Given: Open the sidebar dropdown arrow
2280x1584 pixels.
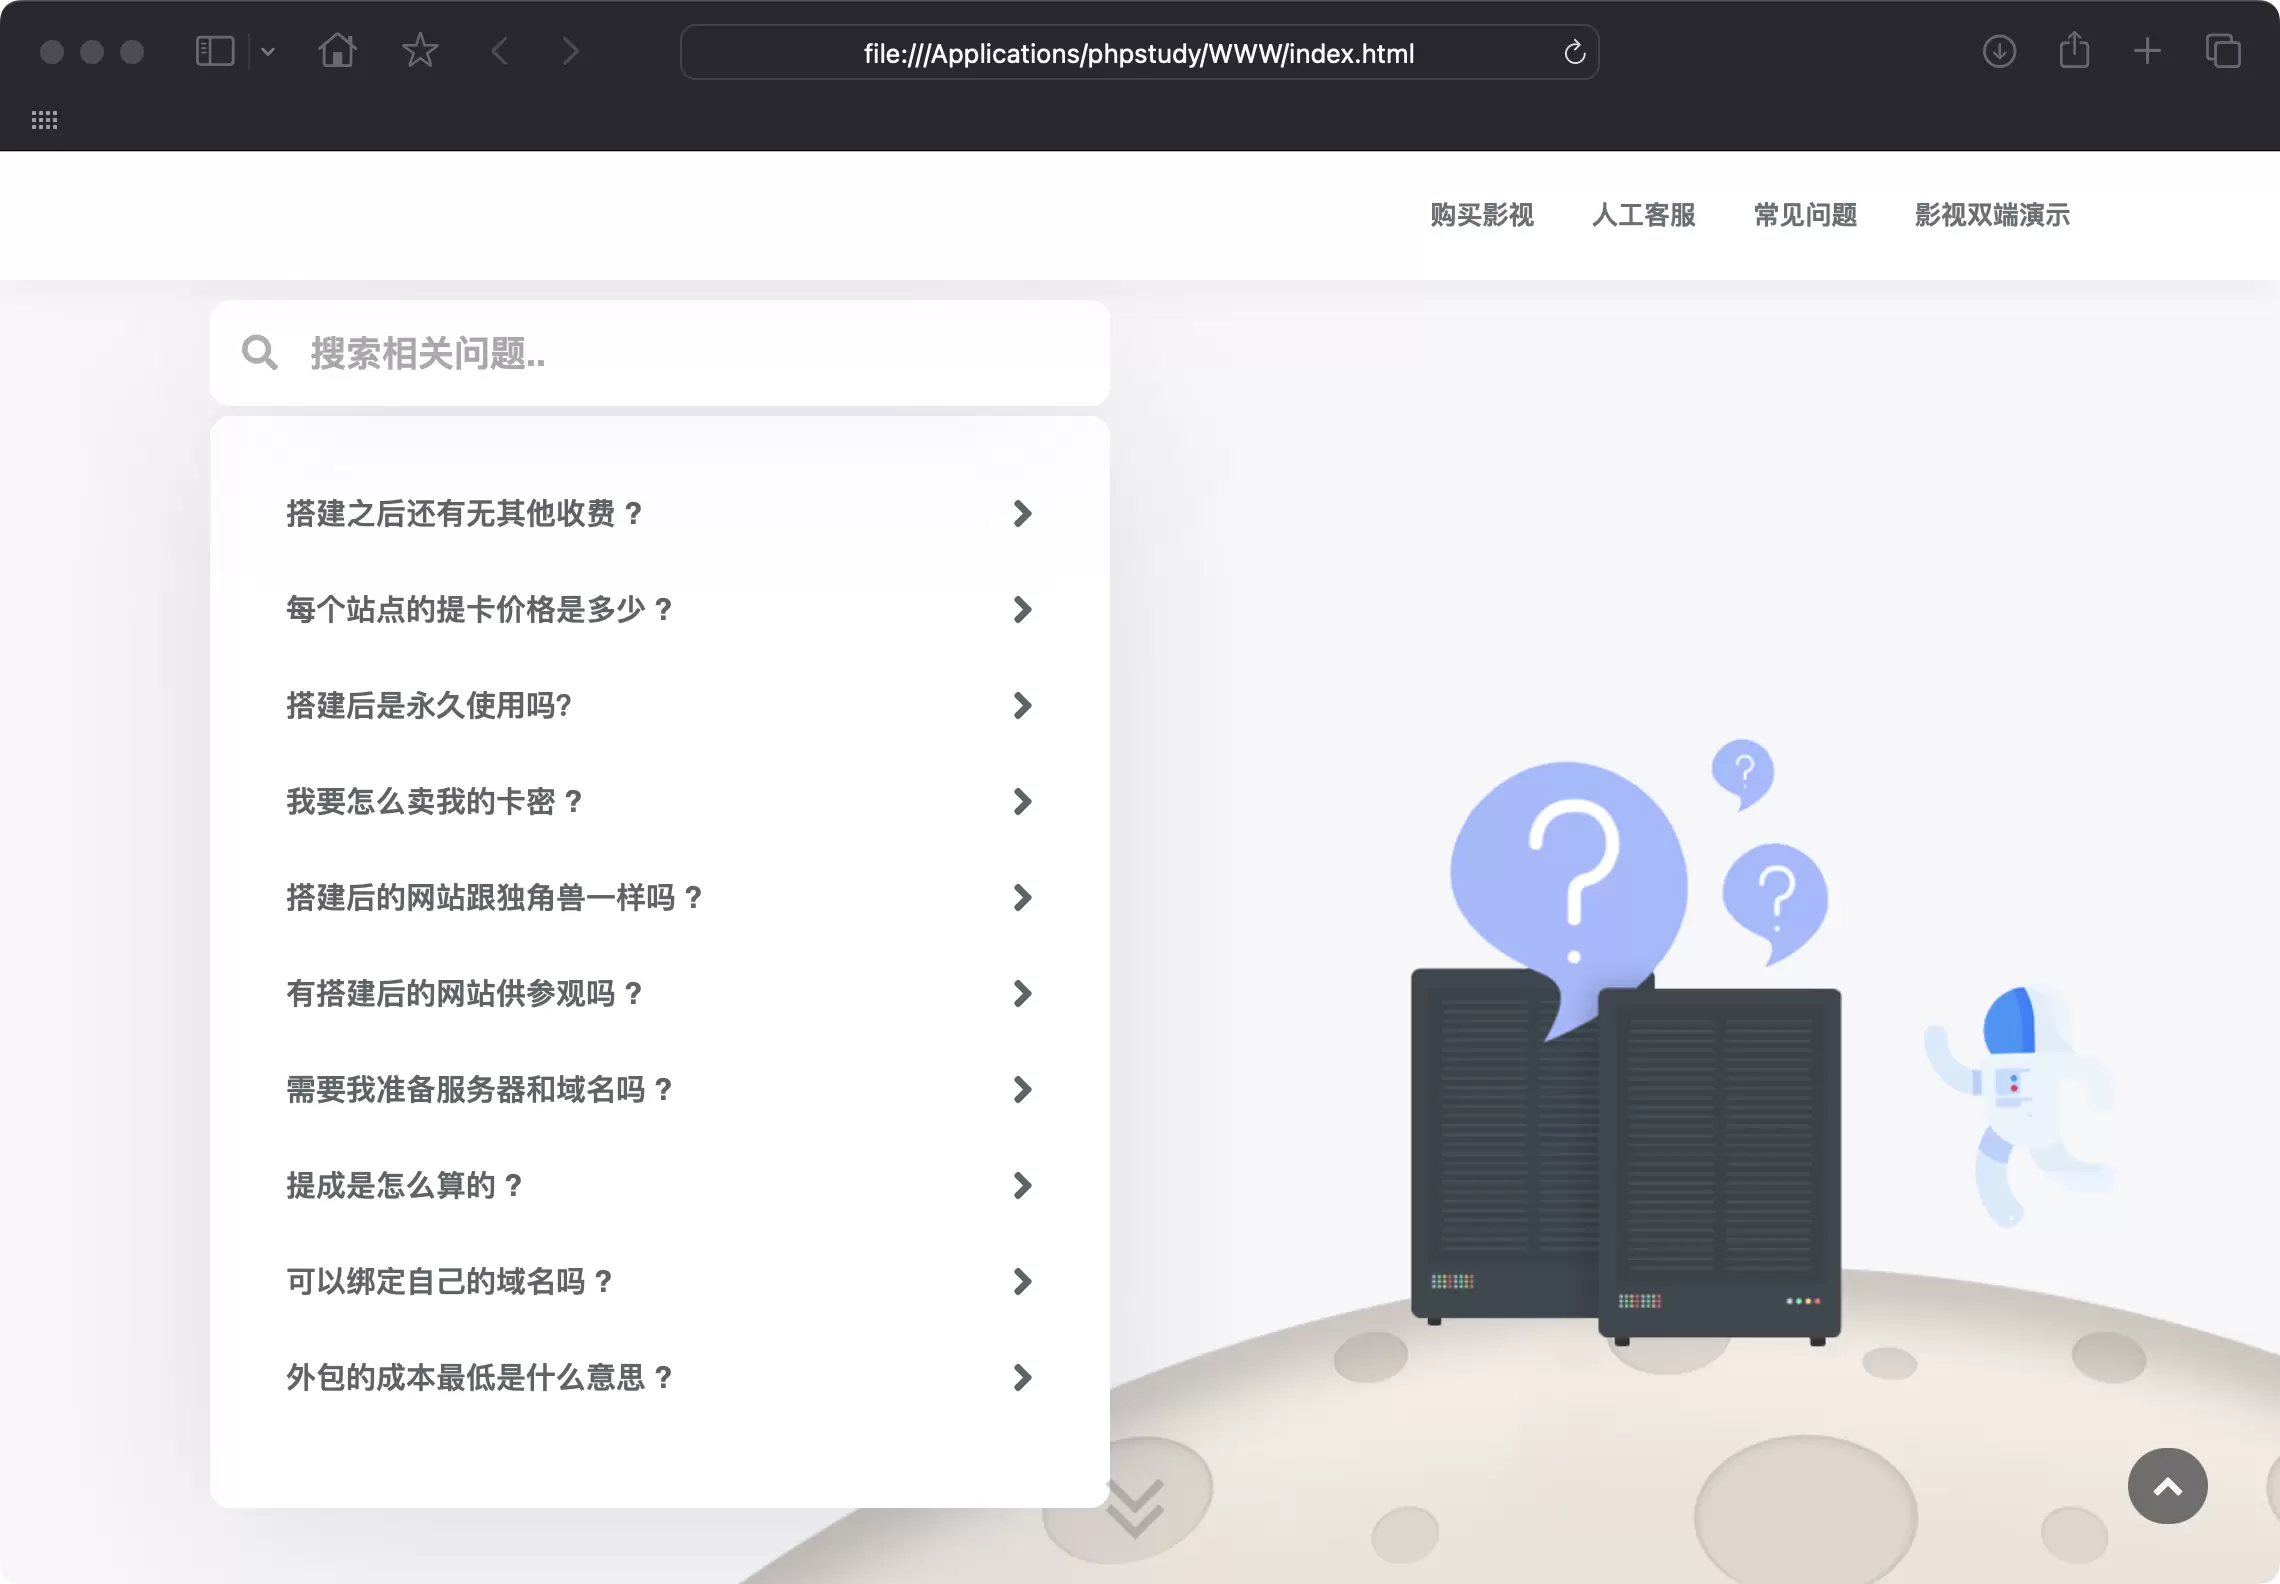Looking at the screenshot, I should tap(267, 51).
